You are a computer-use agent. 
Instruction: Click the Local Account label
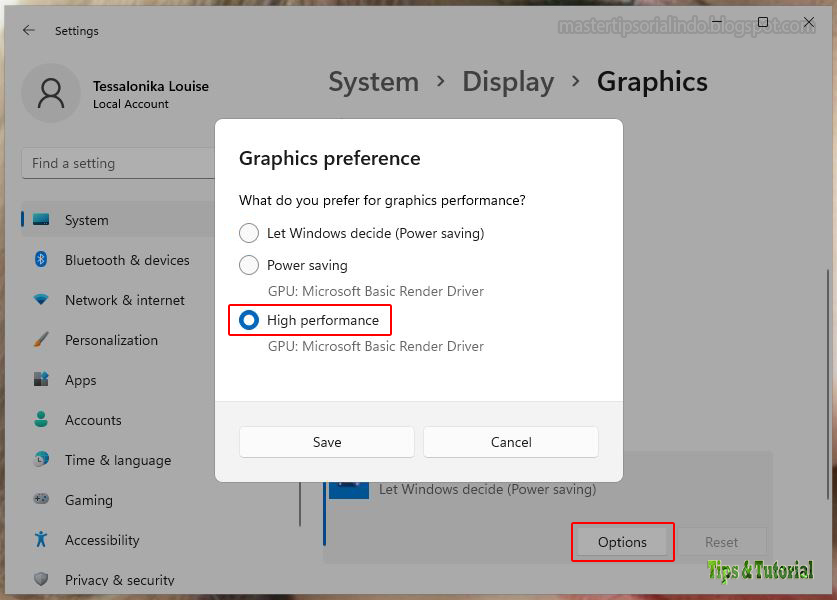point(131,104)
